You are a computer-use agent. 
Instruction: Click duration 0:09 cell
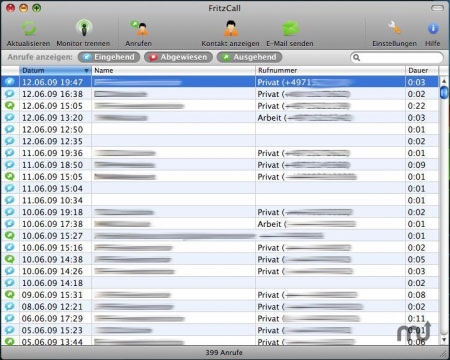pos(416,165)
